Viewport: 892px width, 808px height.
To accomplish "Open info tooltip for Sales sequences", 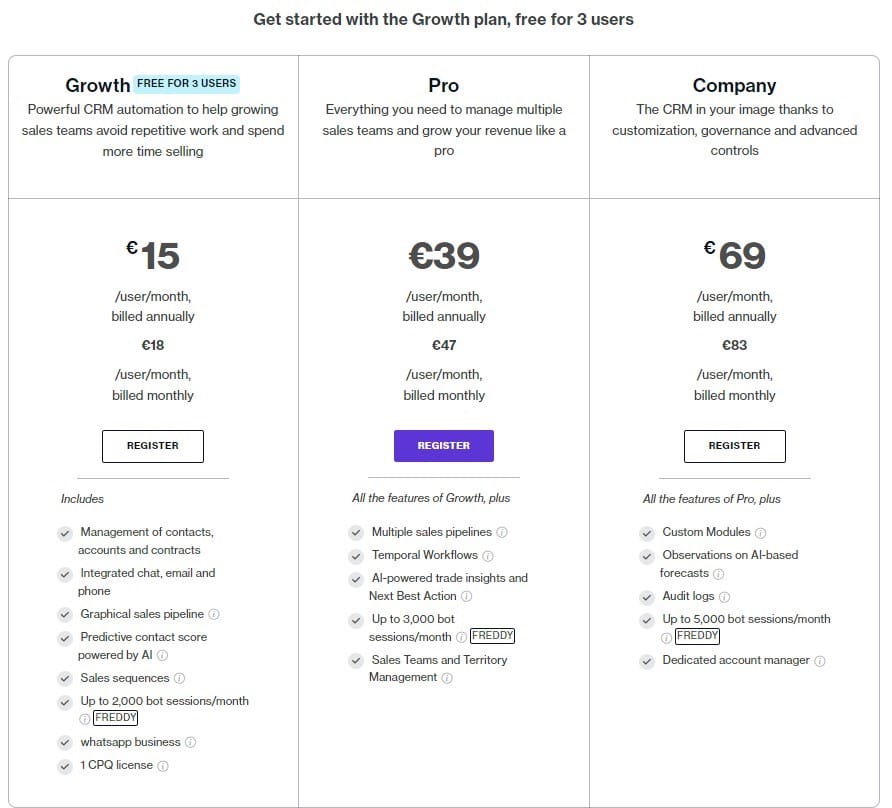I will (179, 678).
